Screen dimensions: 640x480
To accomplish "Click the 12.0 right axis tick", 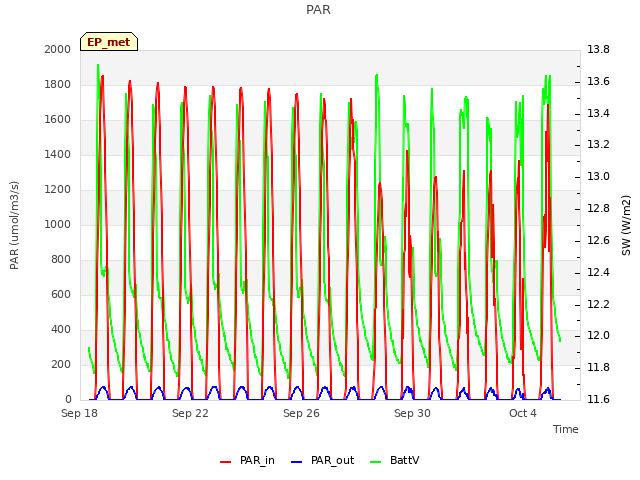I will [598, 336].
